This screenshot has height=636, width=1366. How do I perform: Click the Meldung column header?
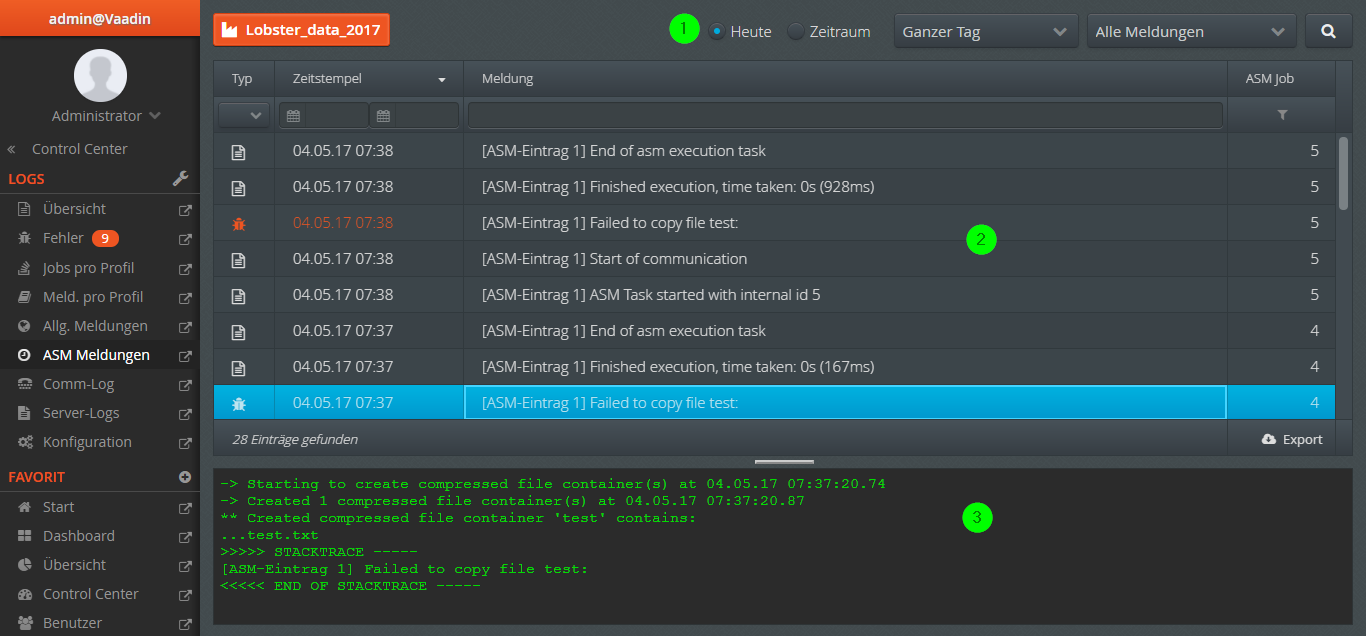click(x=845, y=78)
